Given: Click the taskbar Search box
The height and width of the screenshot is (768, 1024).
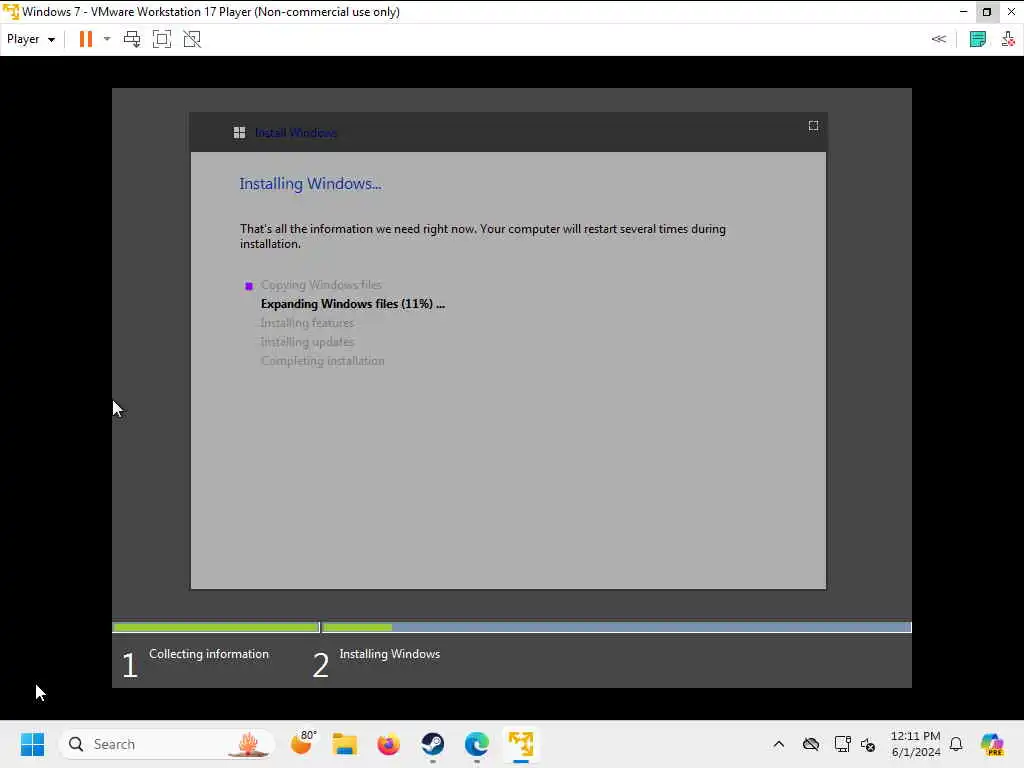Looking at the screenshot, I should [167, 744].
